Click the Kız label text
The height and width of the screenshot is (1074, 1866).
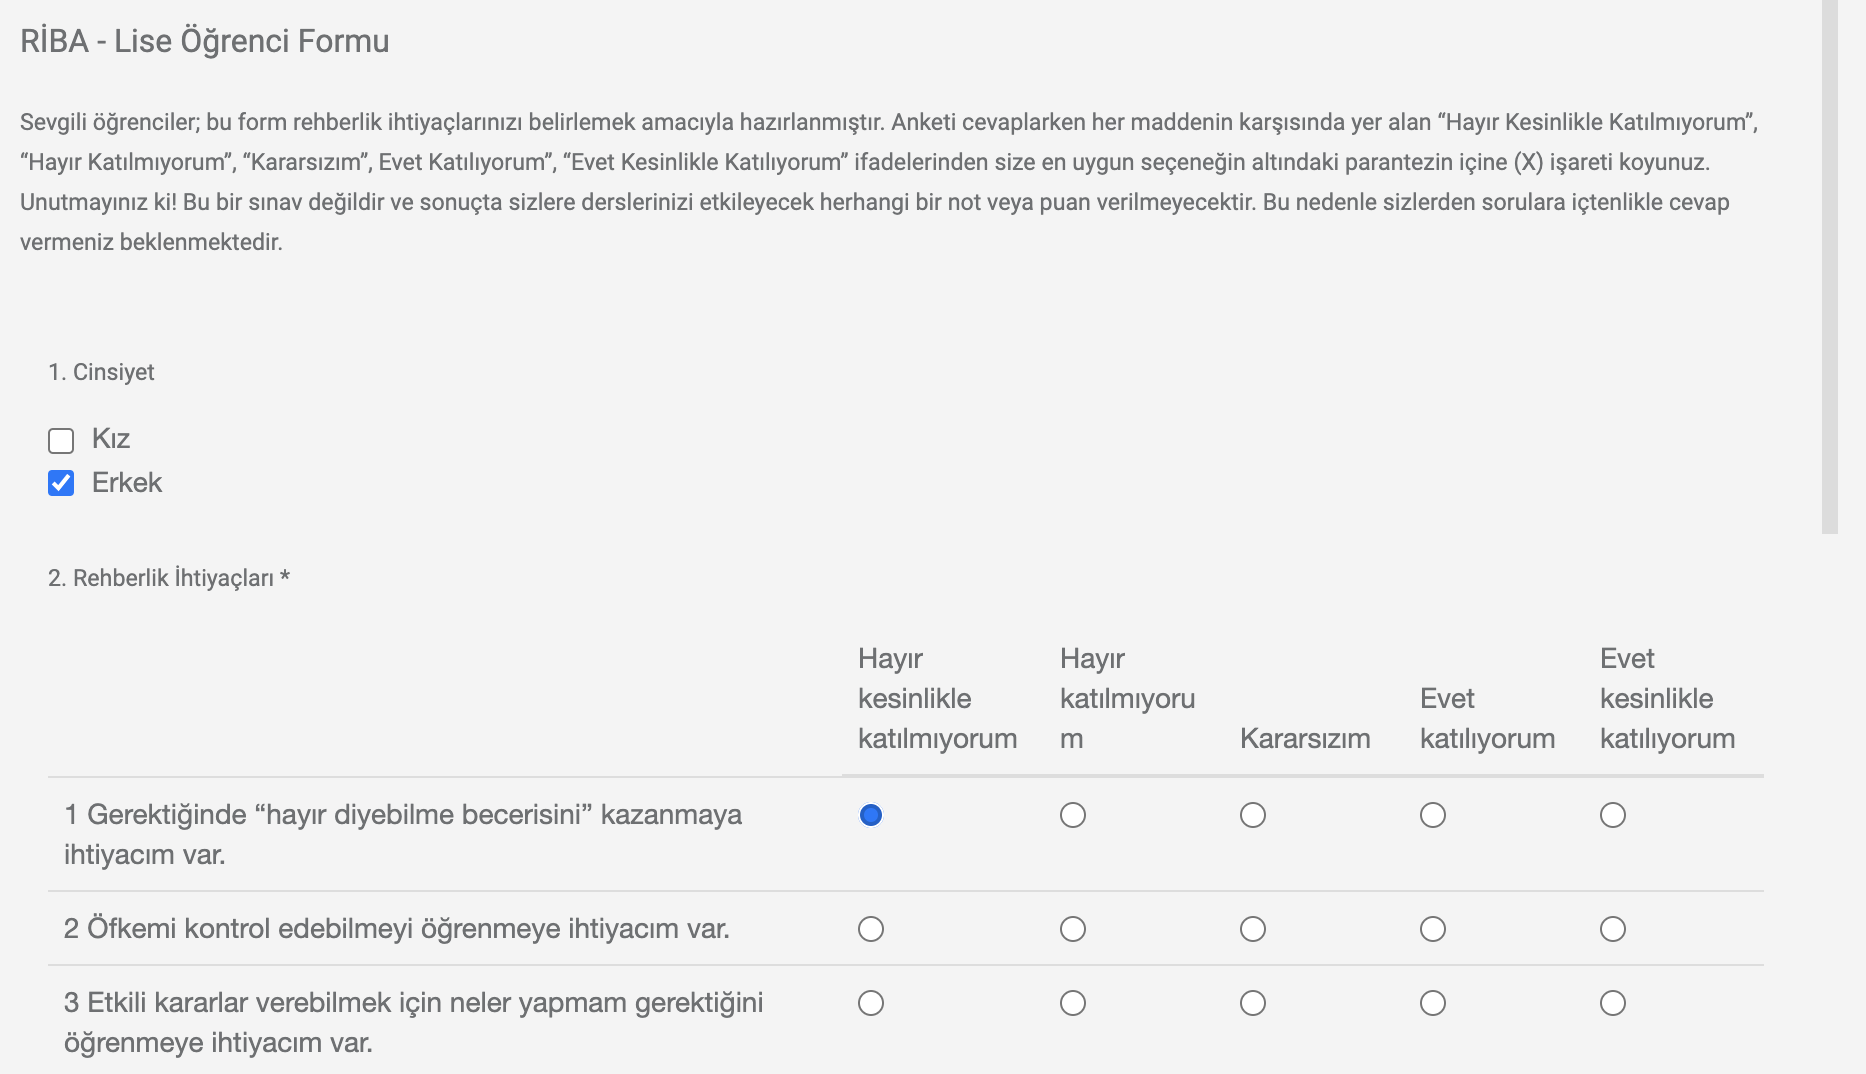110,439
